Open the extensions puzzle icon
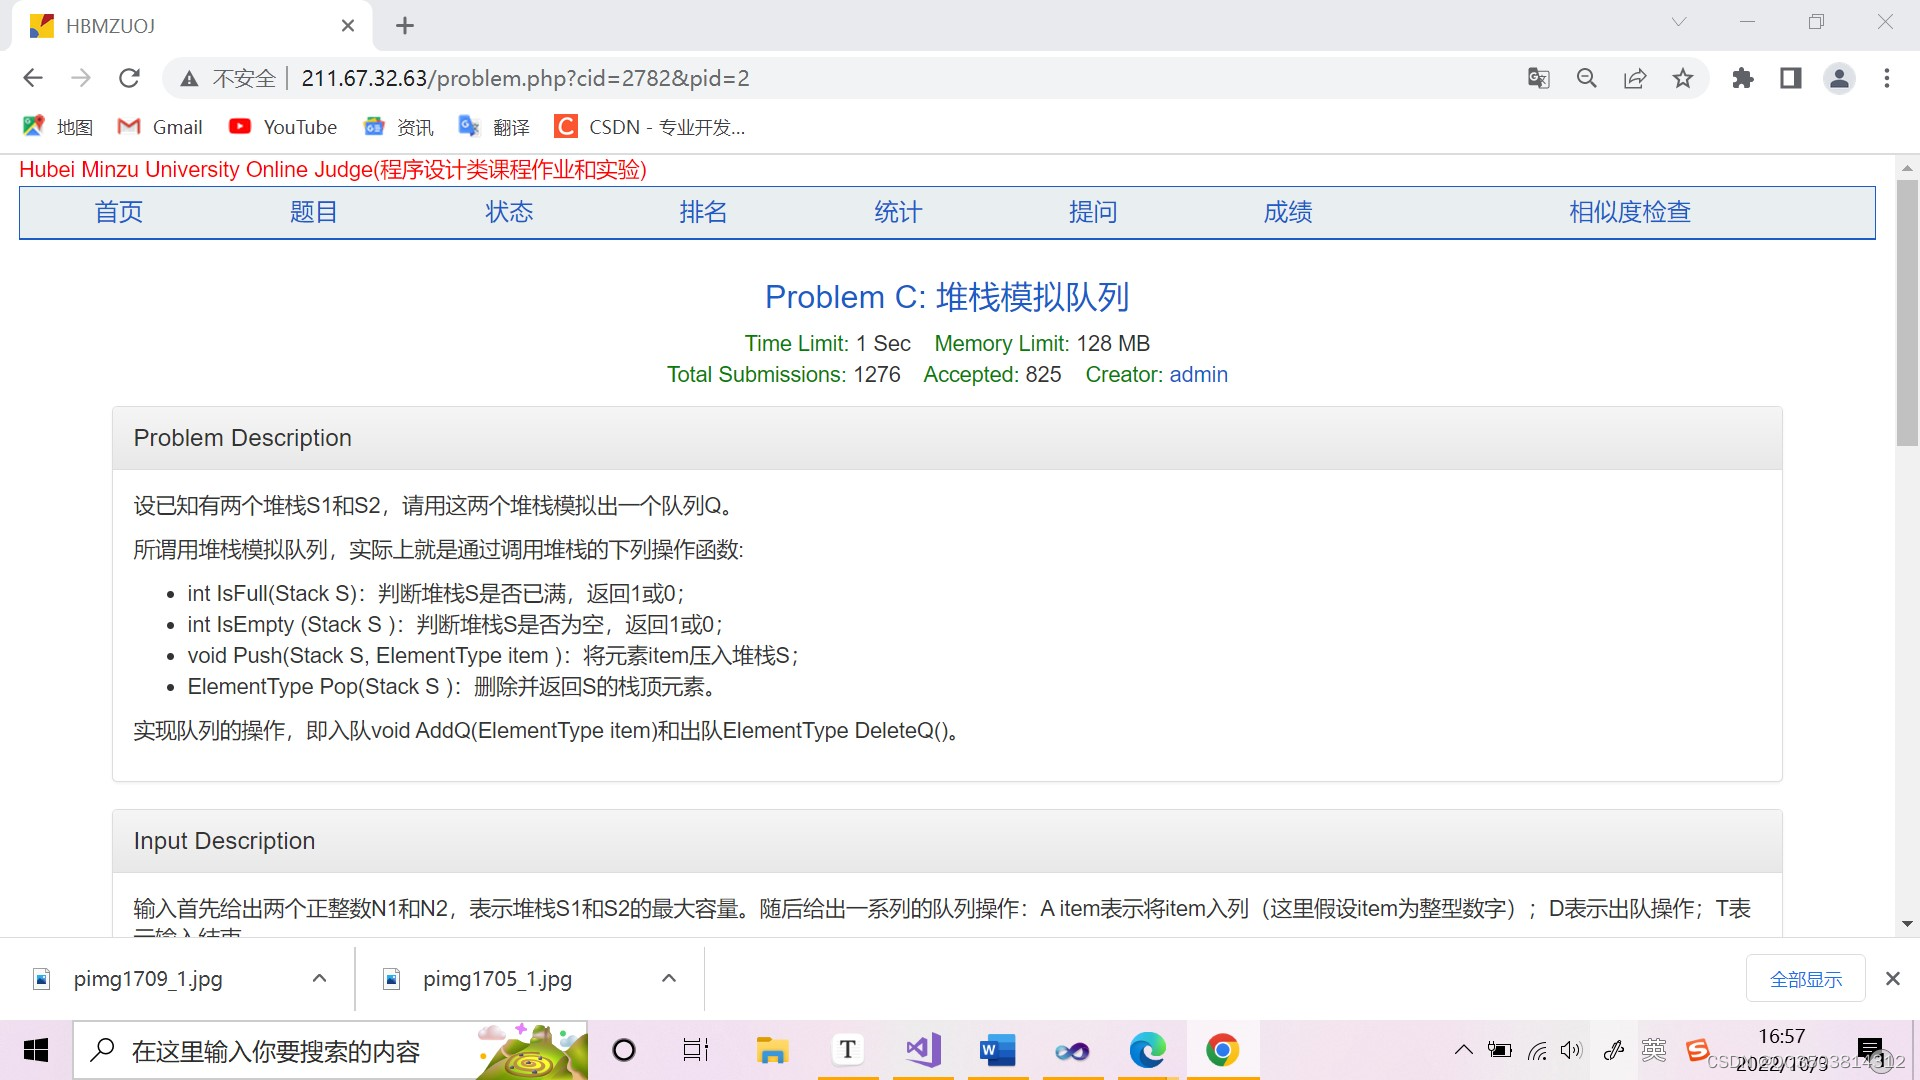This screenshot has width=1920, height=1080. click(x=1743, y=78)
